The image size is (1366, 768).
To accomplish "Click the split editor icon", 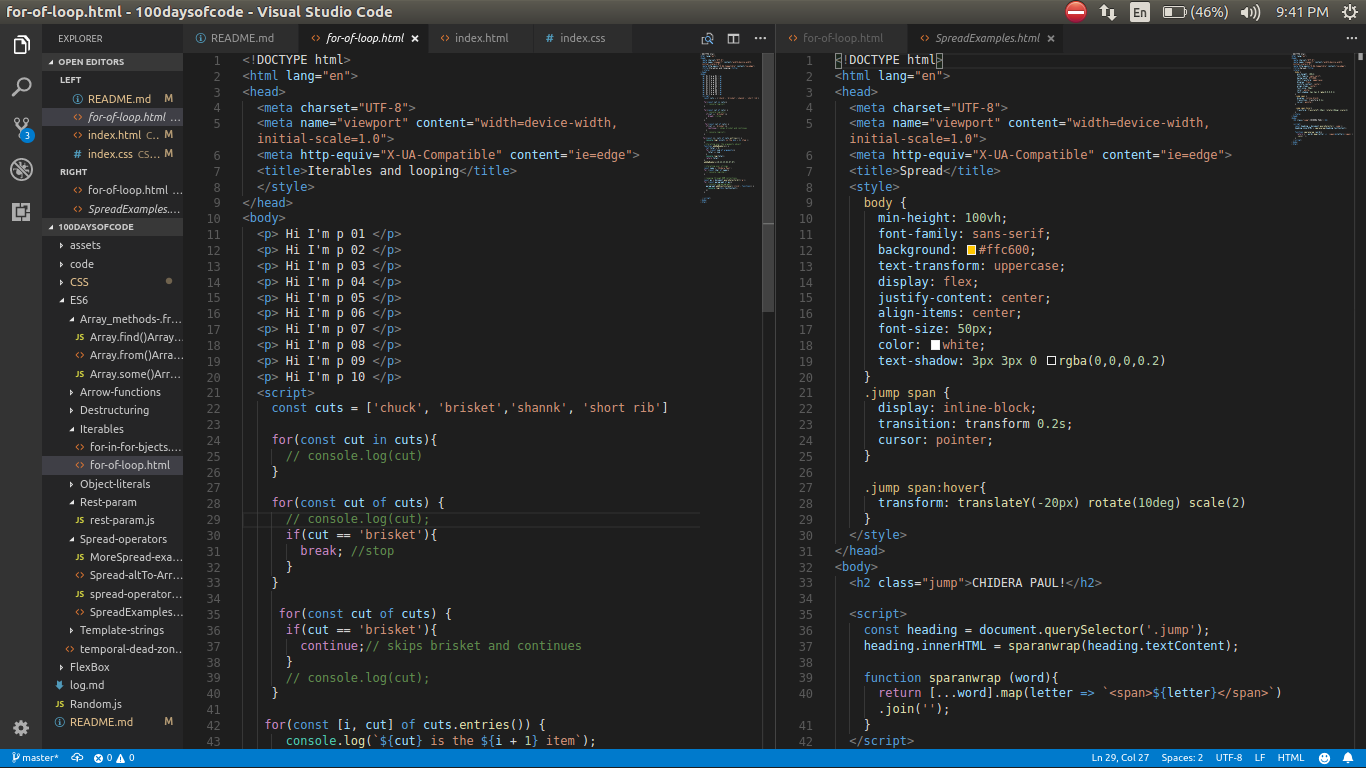I will pyautogui.click(x=733, y=39).
